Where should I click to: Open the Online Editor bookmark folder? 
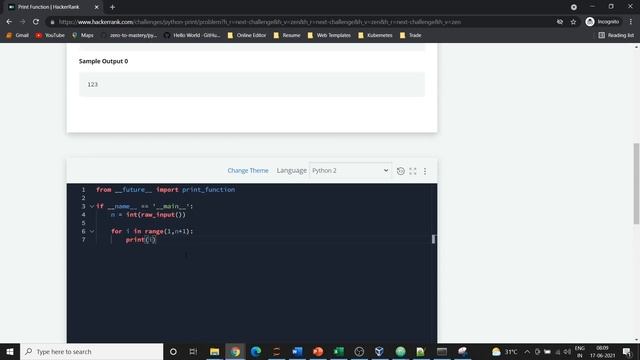(247, 35)
